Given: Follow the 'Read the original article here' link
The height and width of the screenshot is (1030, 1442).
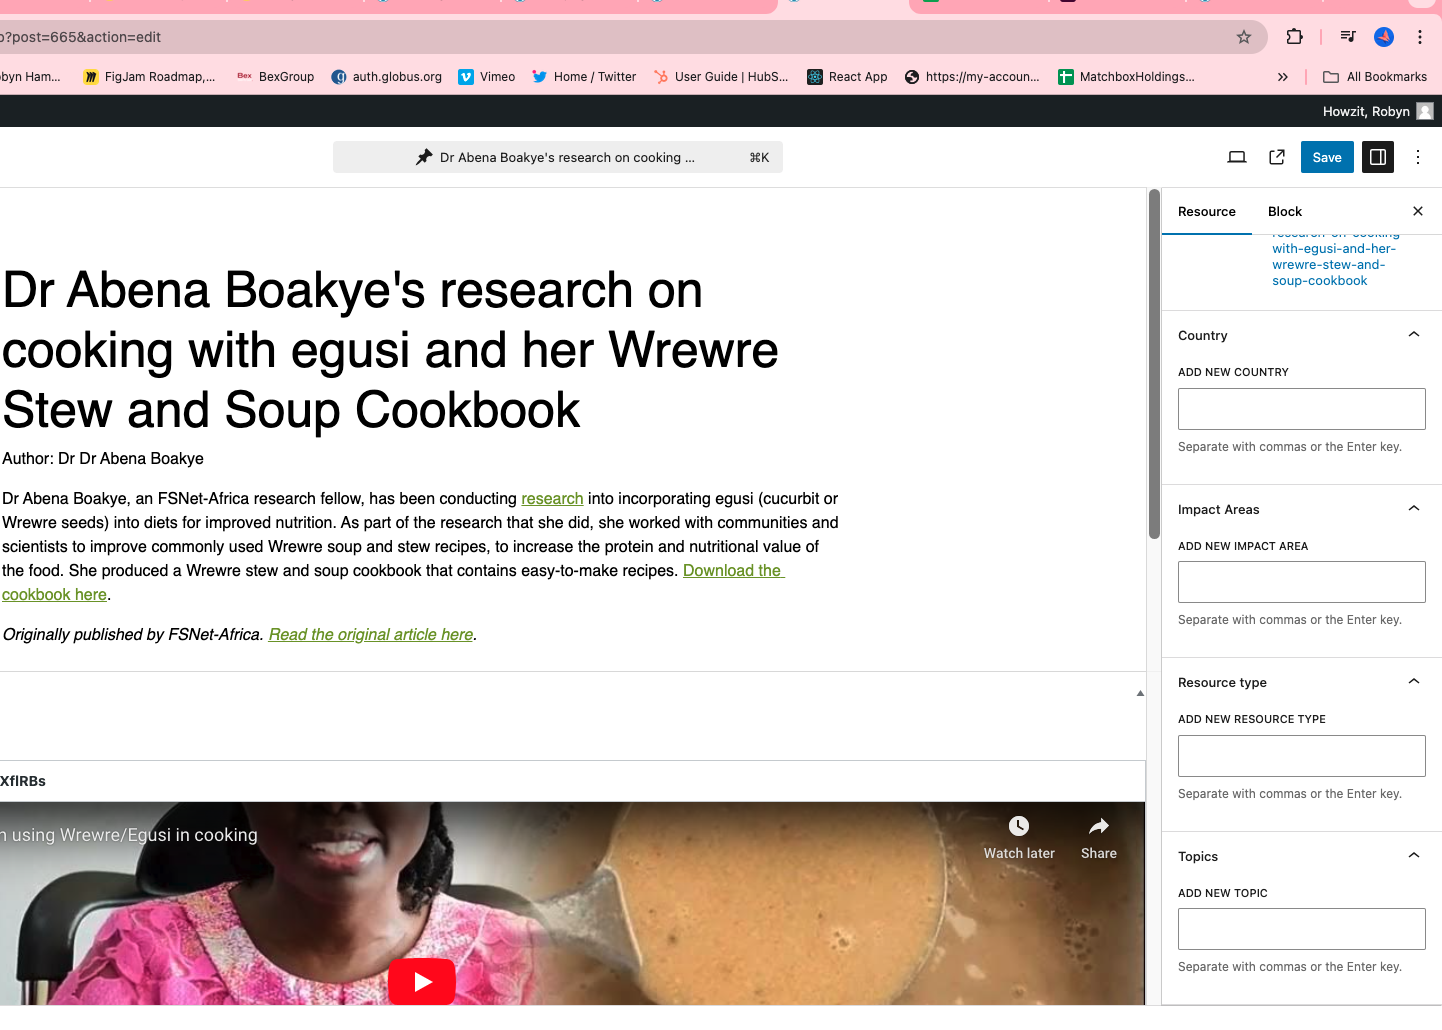Looking at the screenshot, I should (371, 635).
